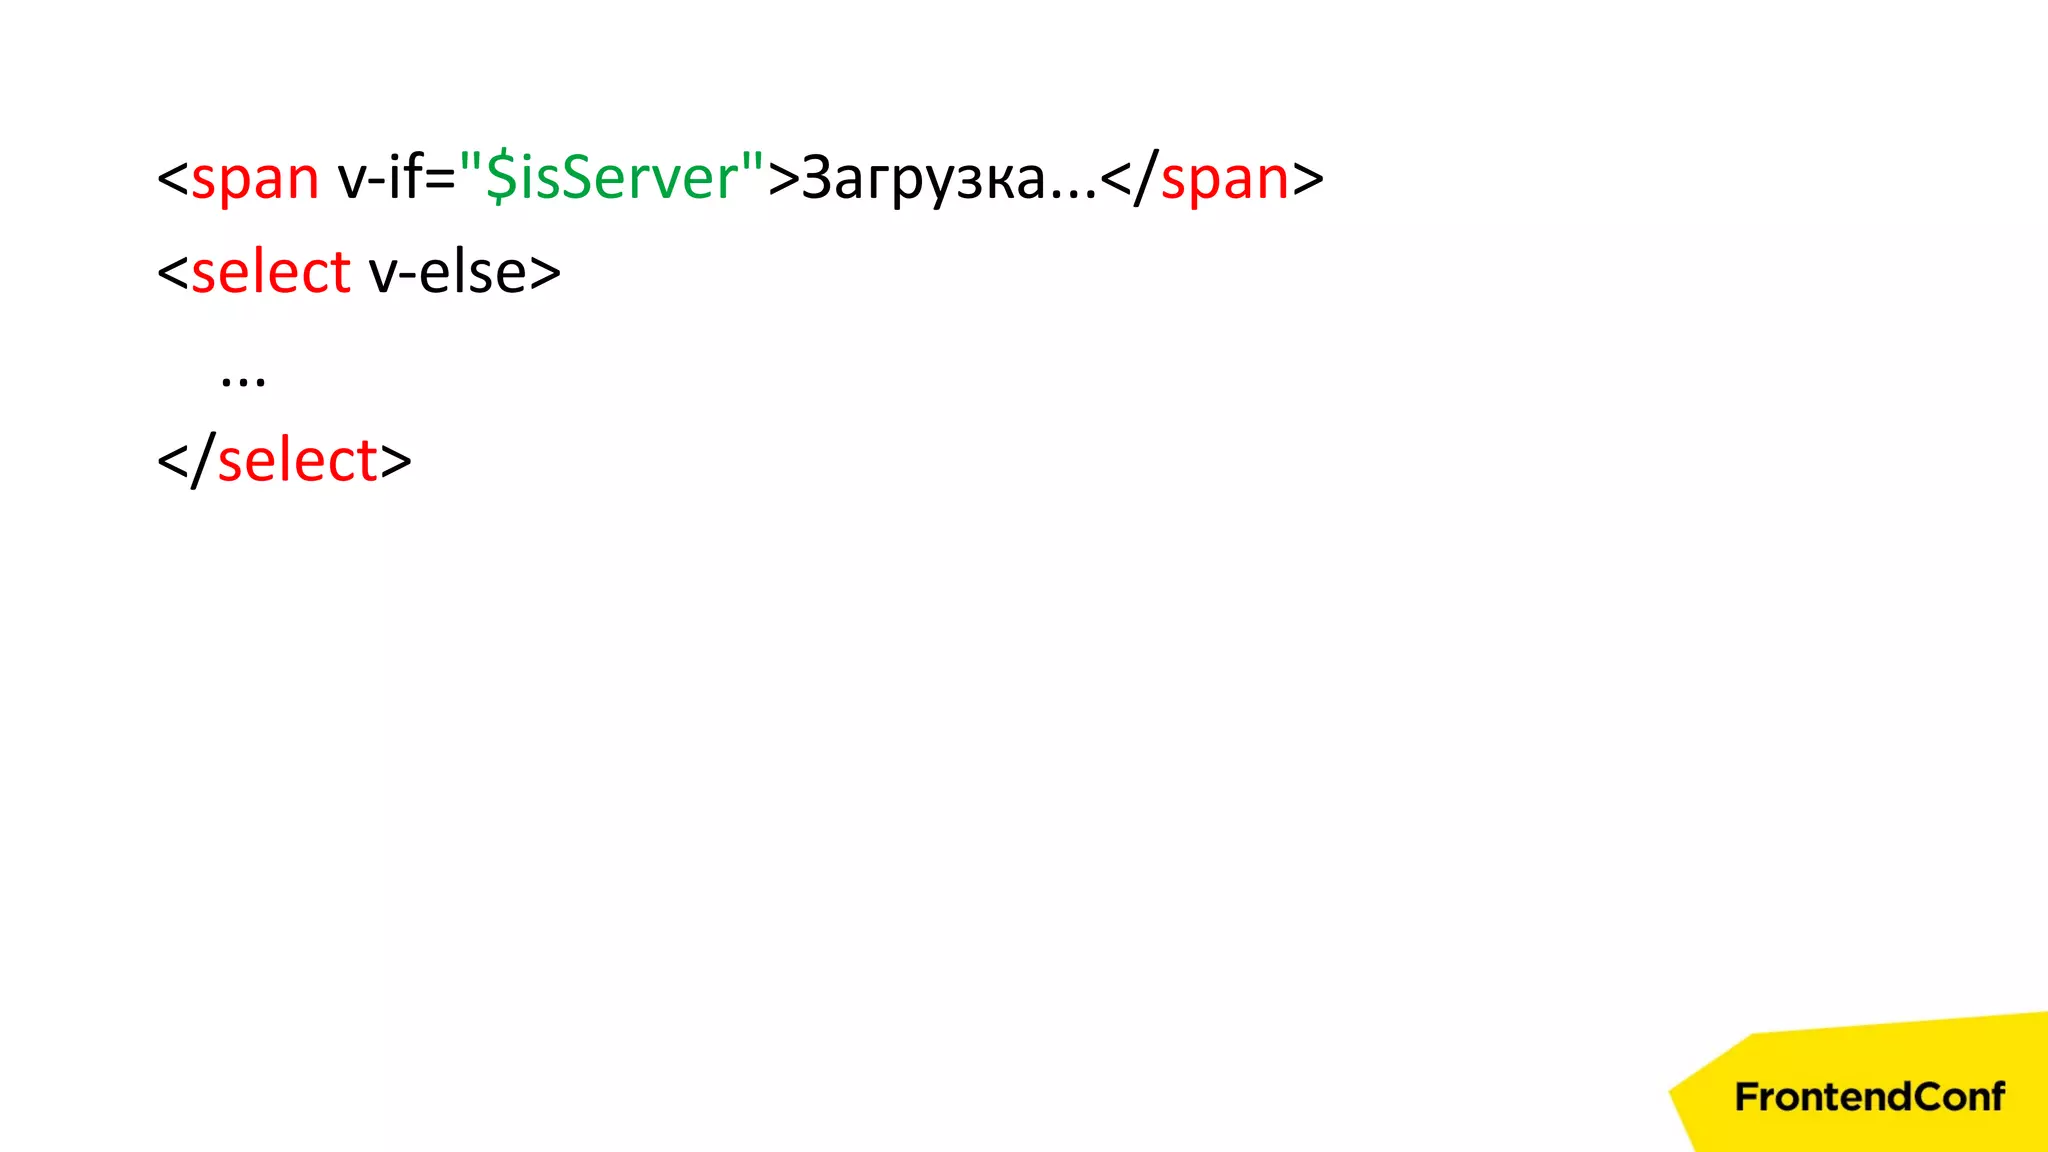The image size is (2048, 1152).
Task: Click the green "$isServer" string
Action: pyautogui.click(x=612, y=177)
